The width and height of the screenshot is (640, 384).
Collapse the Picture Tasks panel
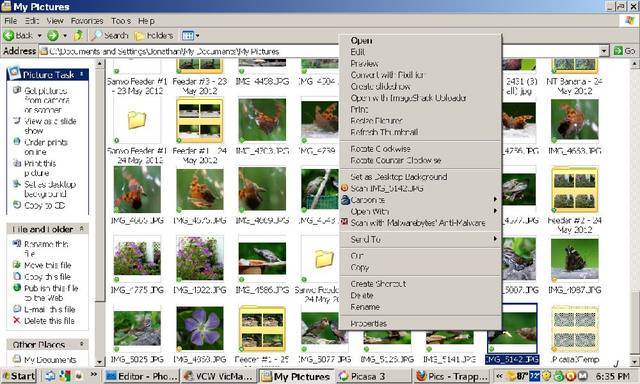pyautogui.click(x=82, y=74)
